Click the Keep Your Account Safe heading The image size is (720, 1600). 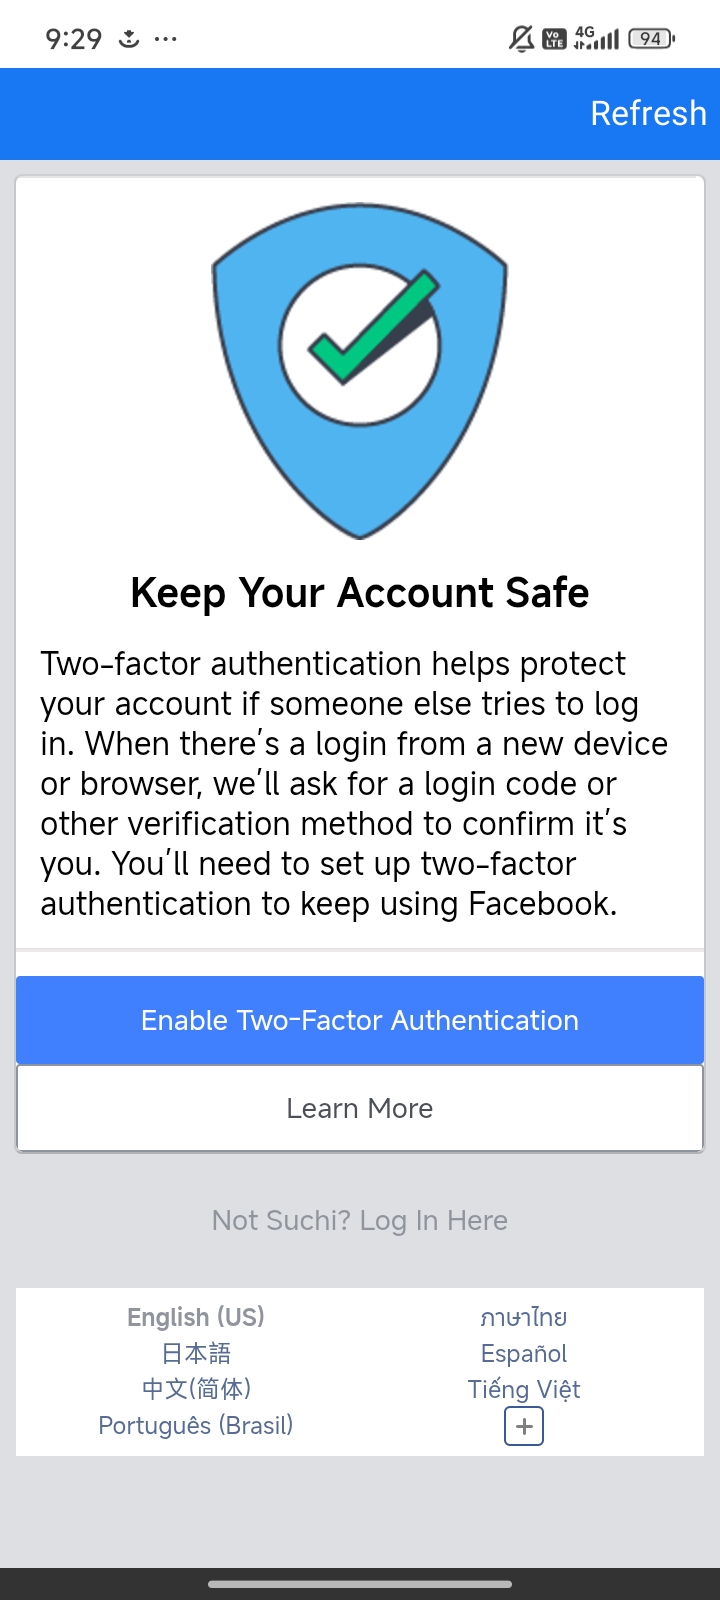tap(360, 593)
